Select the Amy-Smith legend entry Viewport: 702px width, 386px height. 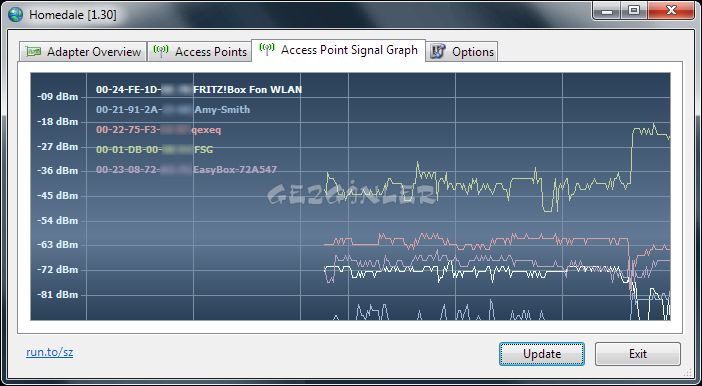173,109
